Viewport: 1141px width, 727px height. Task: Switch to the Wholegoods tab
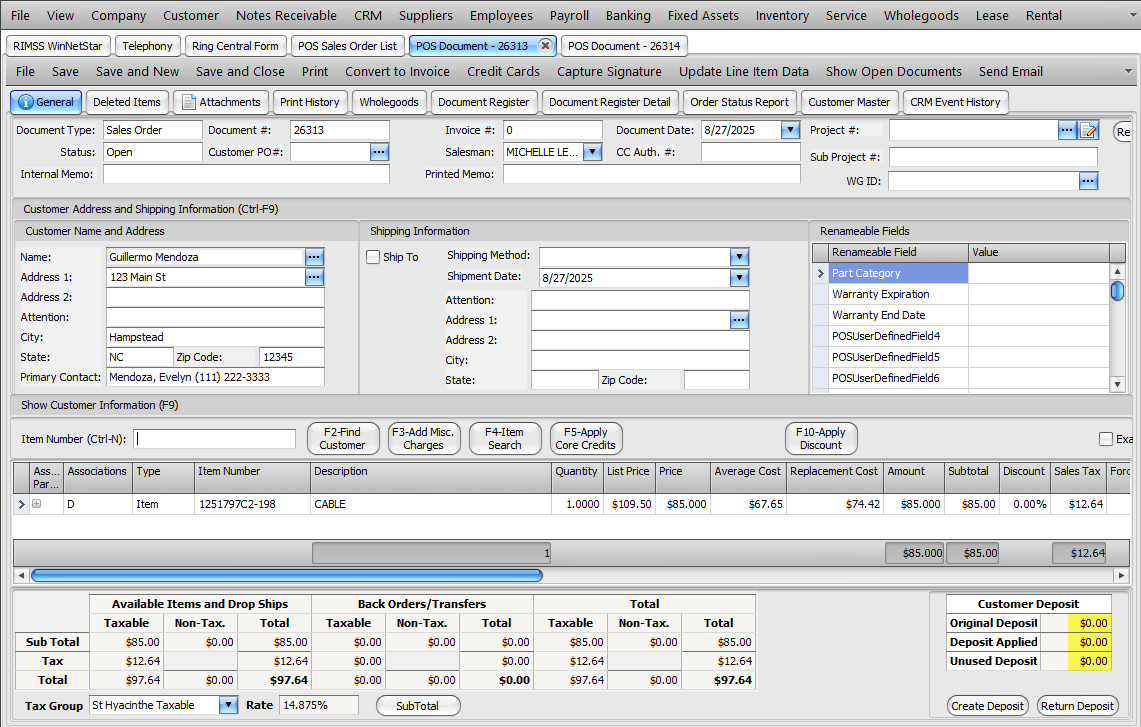[389, 102]
